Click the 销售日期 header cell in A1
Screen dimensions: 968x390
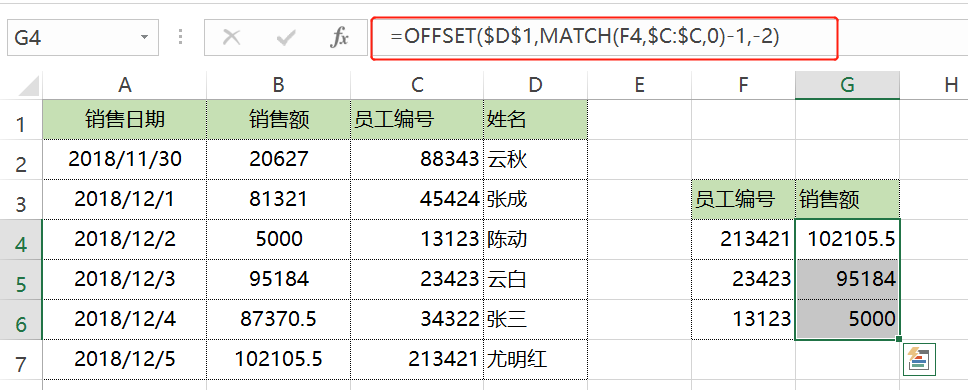(125, 119)
